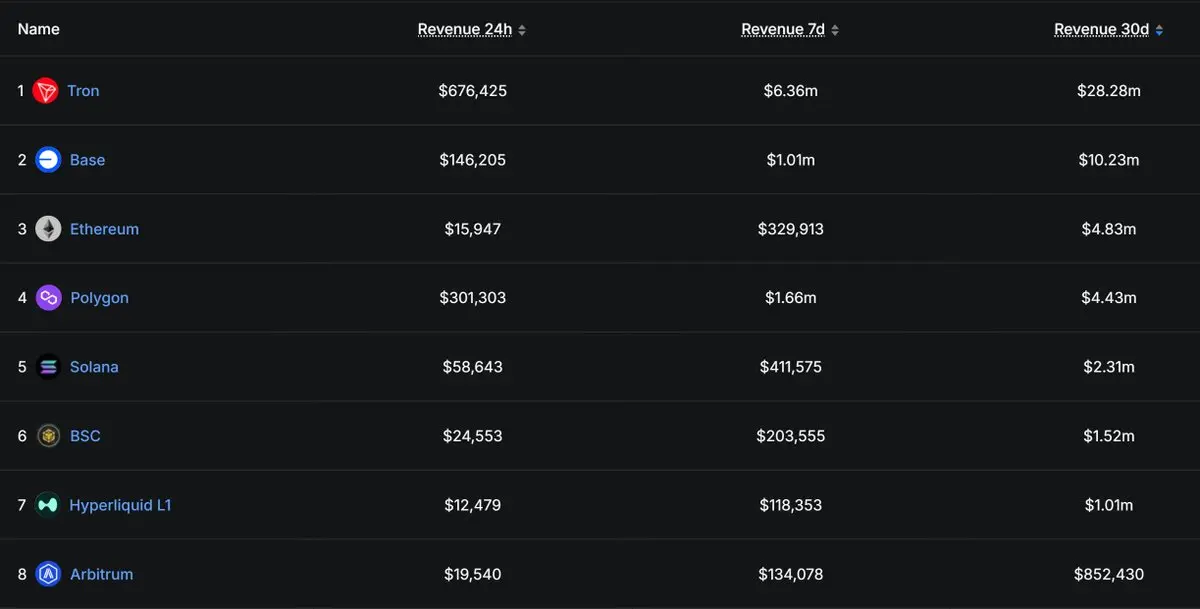The width and height of the screenshot is (1200, 609).
Task: Open the Tron chain link
Action: click(x=83, y=91)
